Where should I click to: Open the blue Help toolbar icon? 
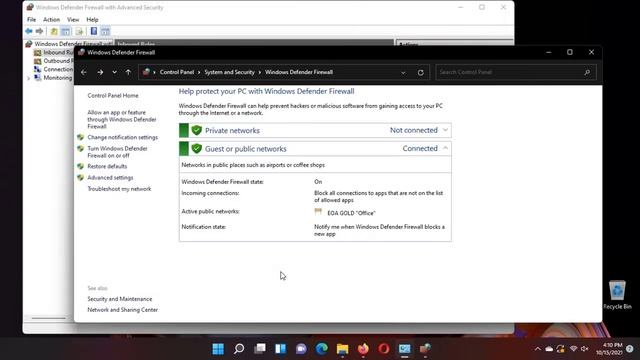[x=93, y=31]
